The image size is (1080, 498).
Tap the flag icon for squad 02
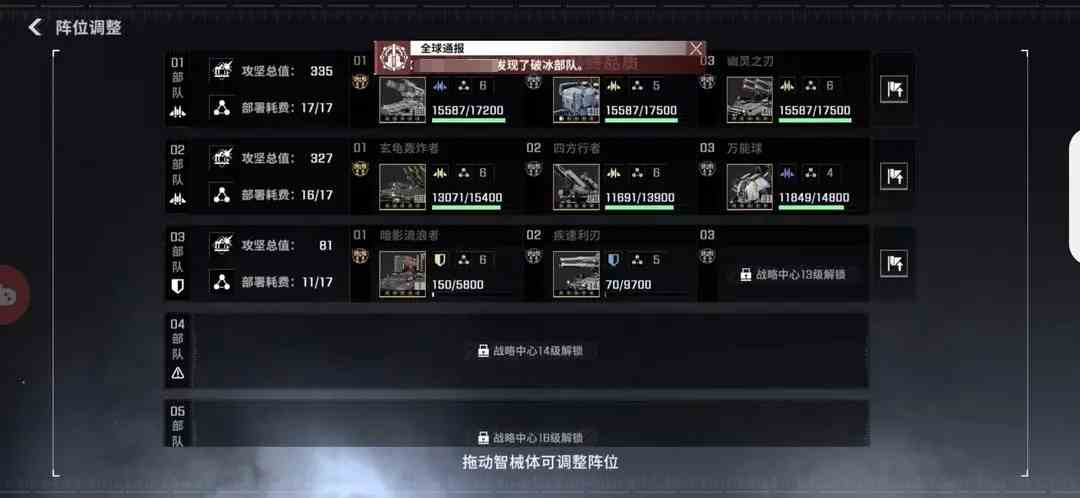click(x=893, y=176)
